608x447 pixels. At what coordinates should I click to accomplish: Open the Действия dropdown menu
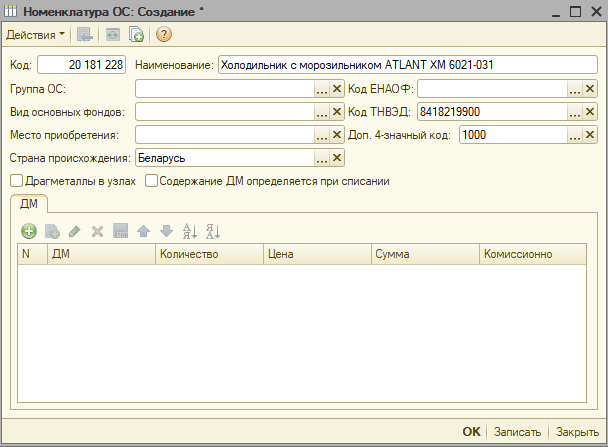[x=35, y=35]
